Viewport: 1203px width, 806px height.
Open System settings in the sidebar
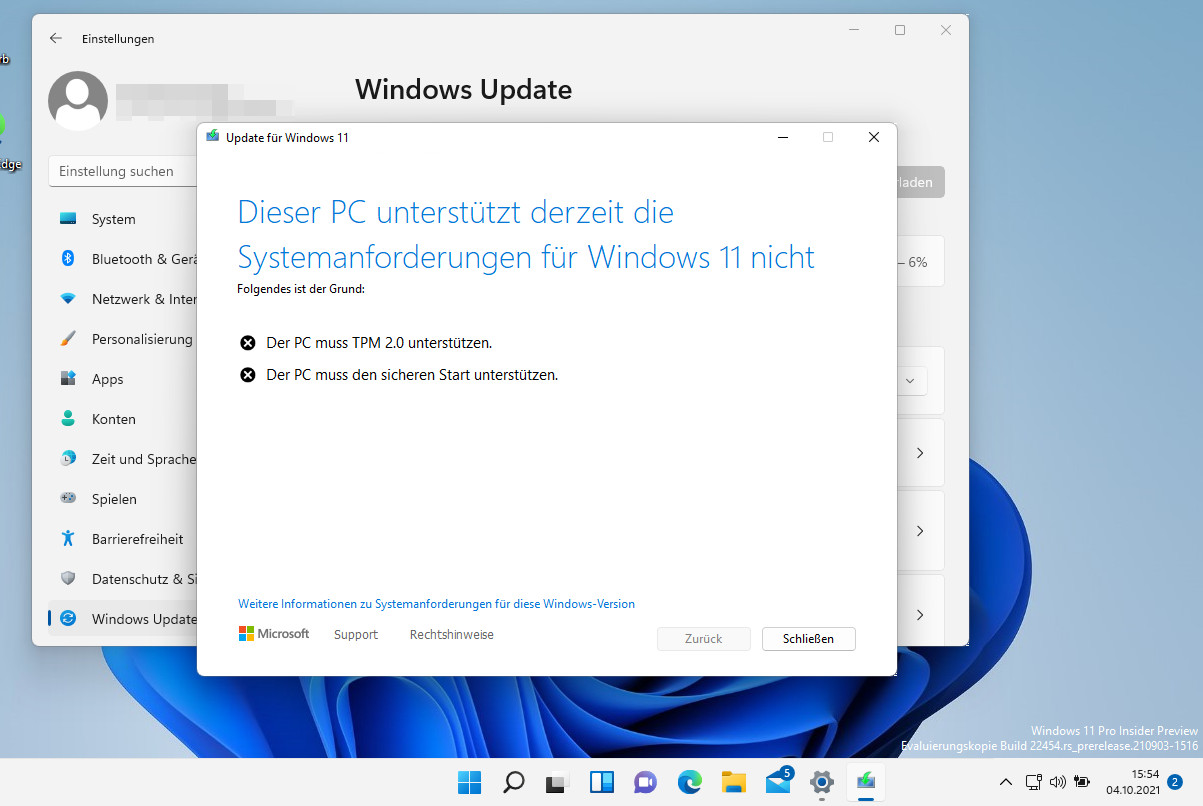122,219
